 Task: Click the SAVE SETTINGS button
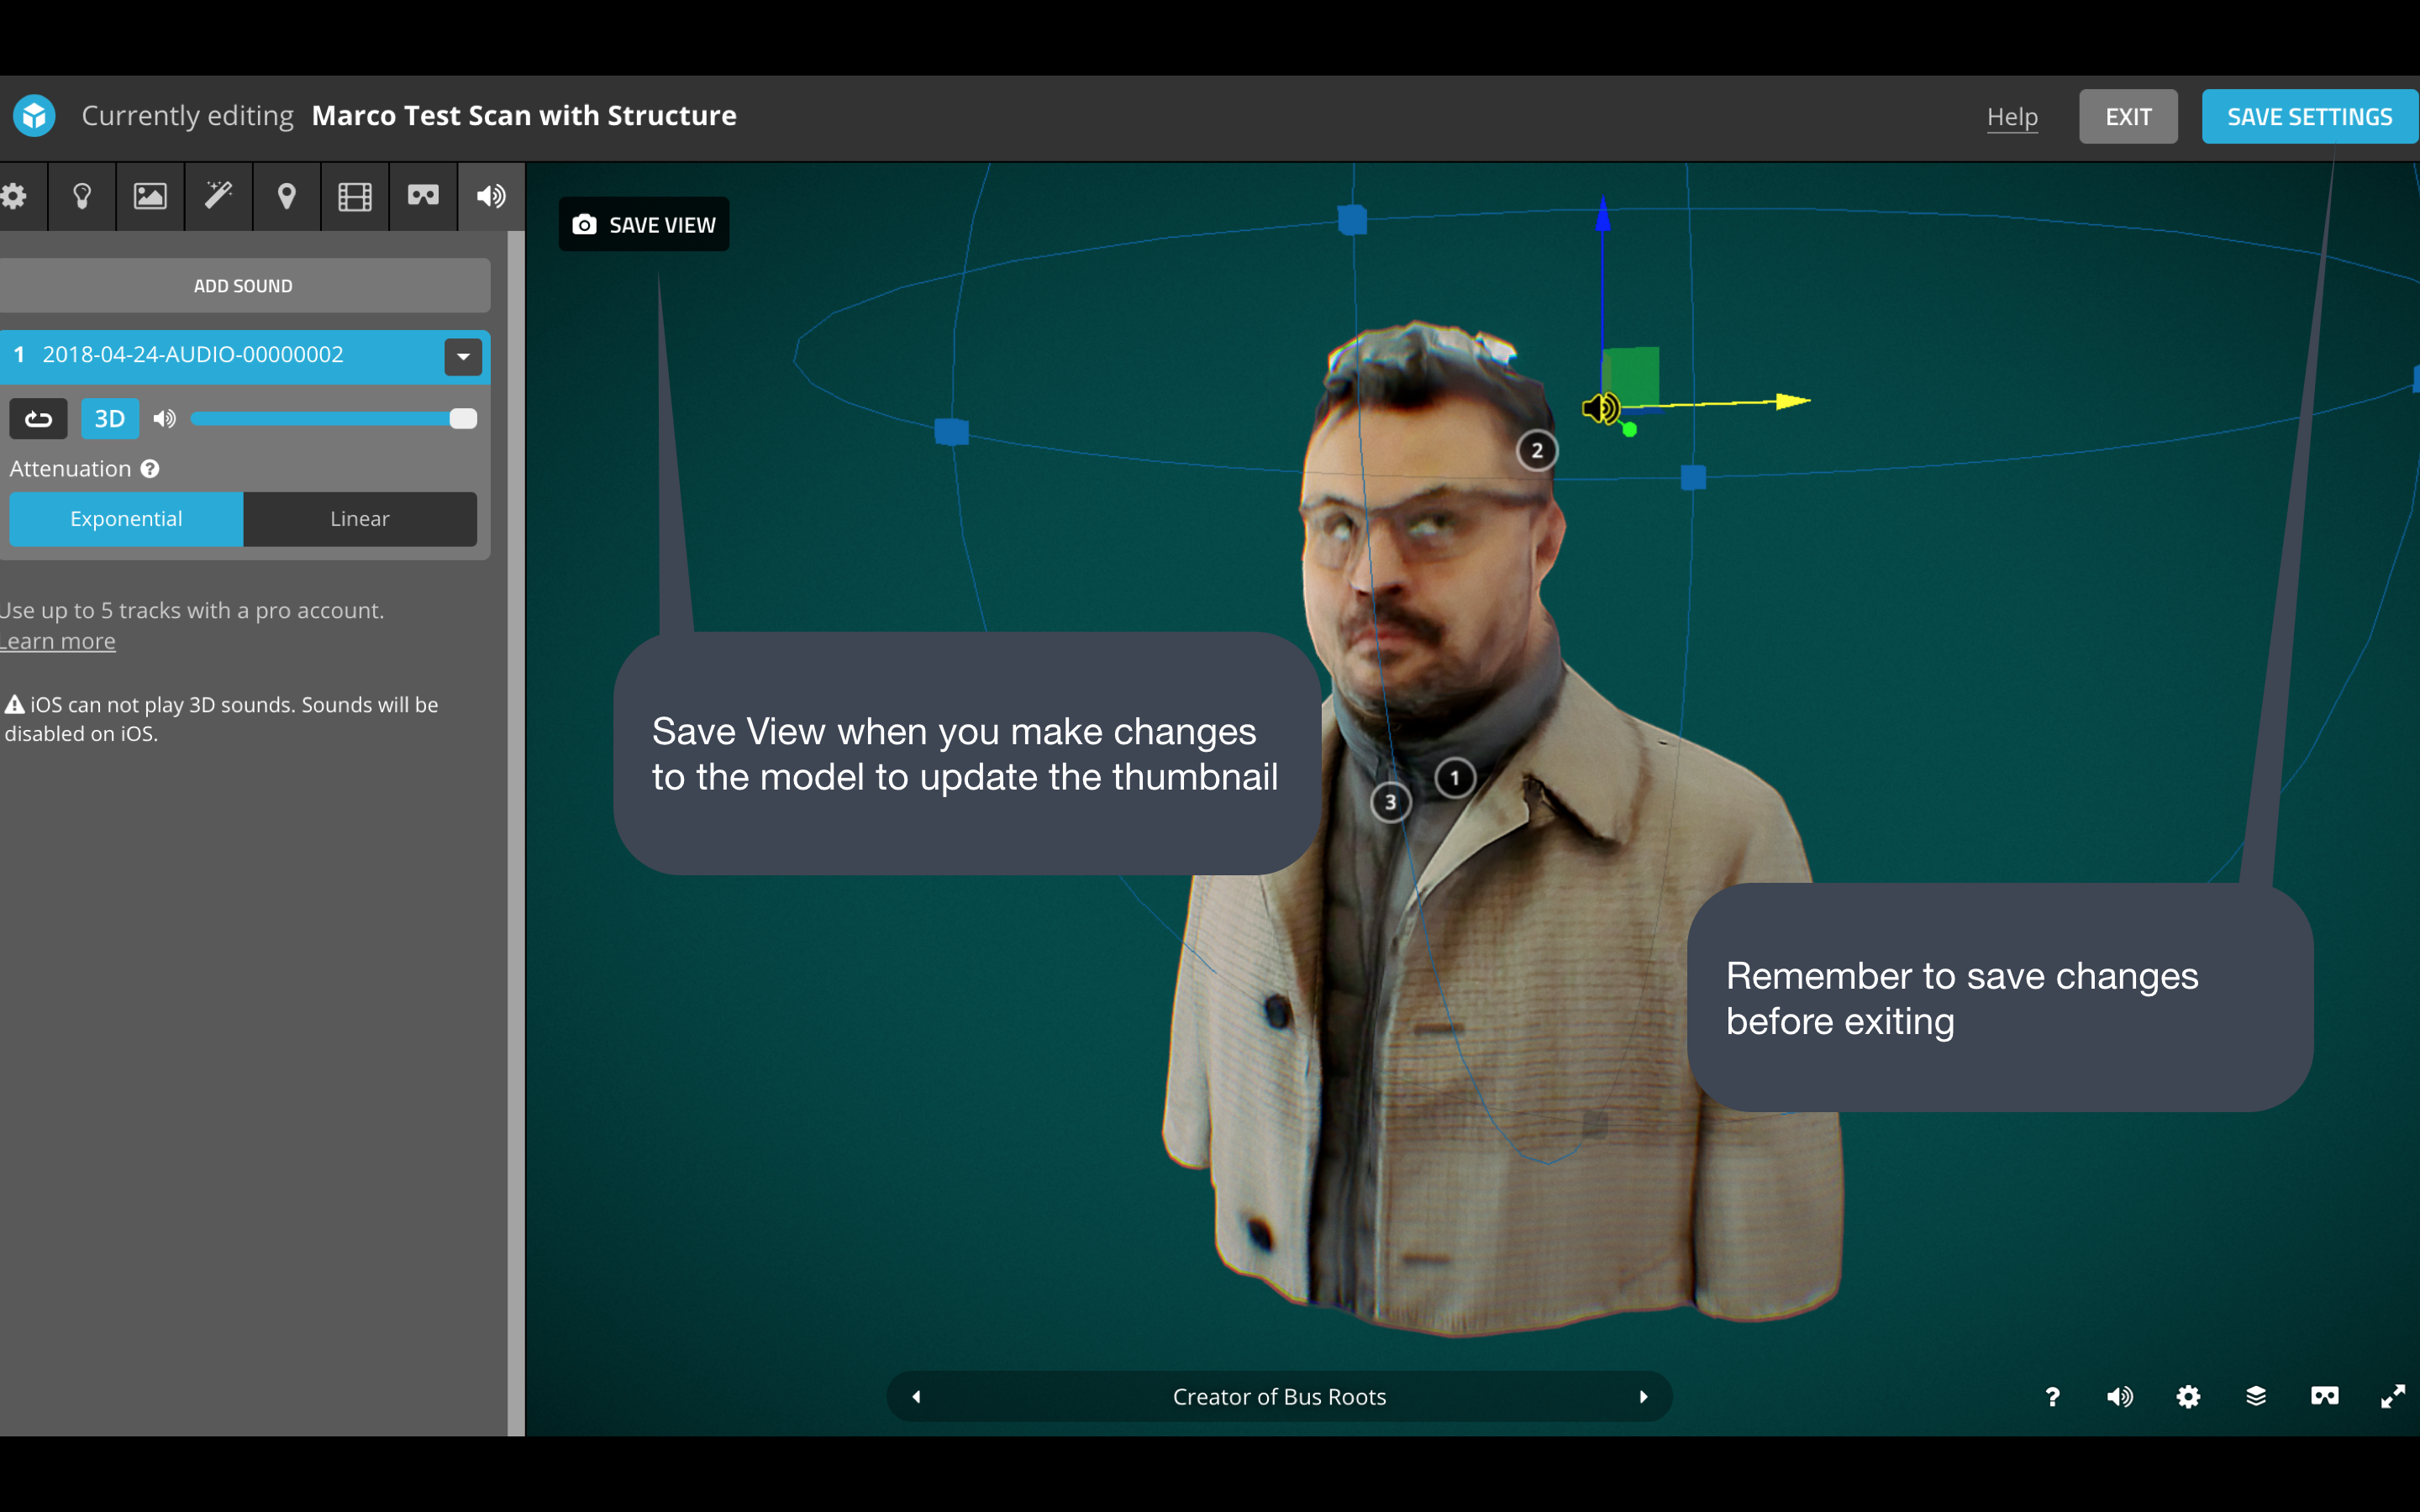2308,117
